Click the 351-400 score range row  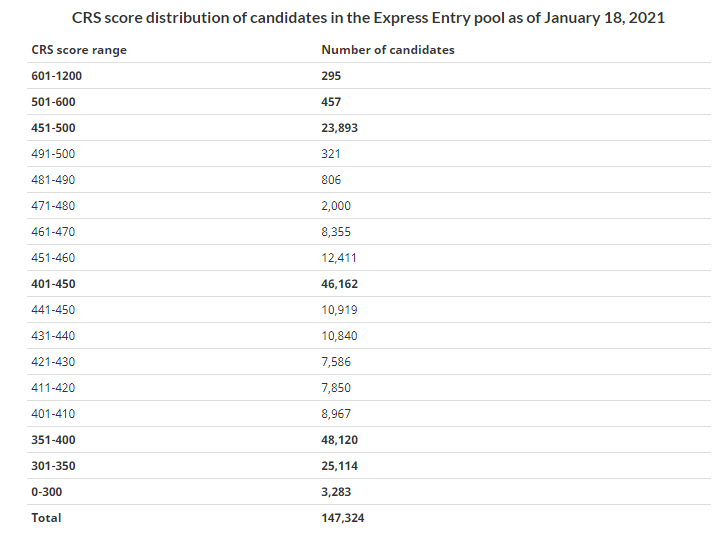point(369,440)
